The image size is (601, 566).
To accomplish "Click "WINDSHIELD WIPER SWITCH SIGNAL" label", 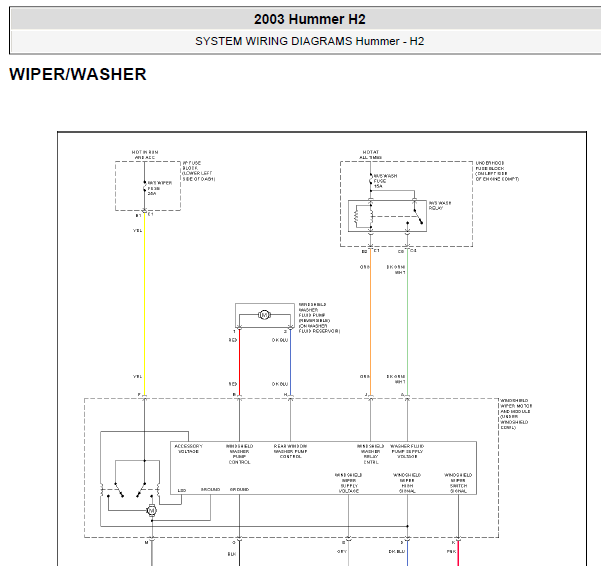I will (458, 483).
